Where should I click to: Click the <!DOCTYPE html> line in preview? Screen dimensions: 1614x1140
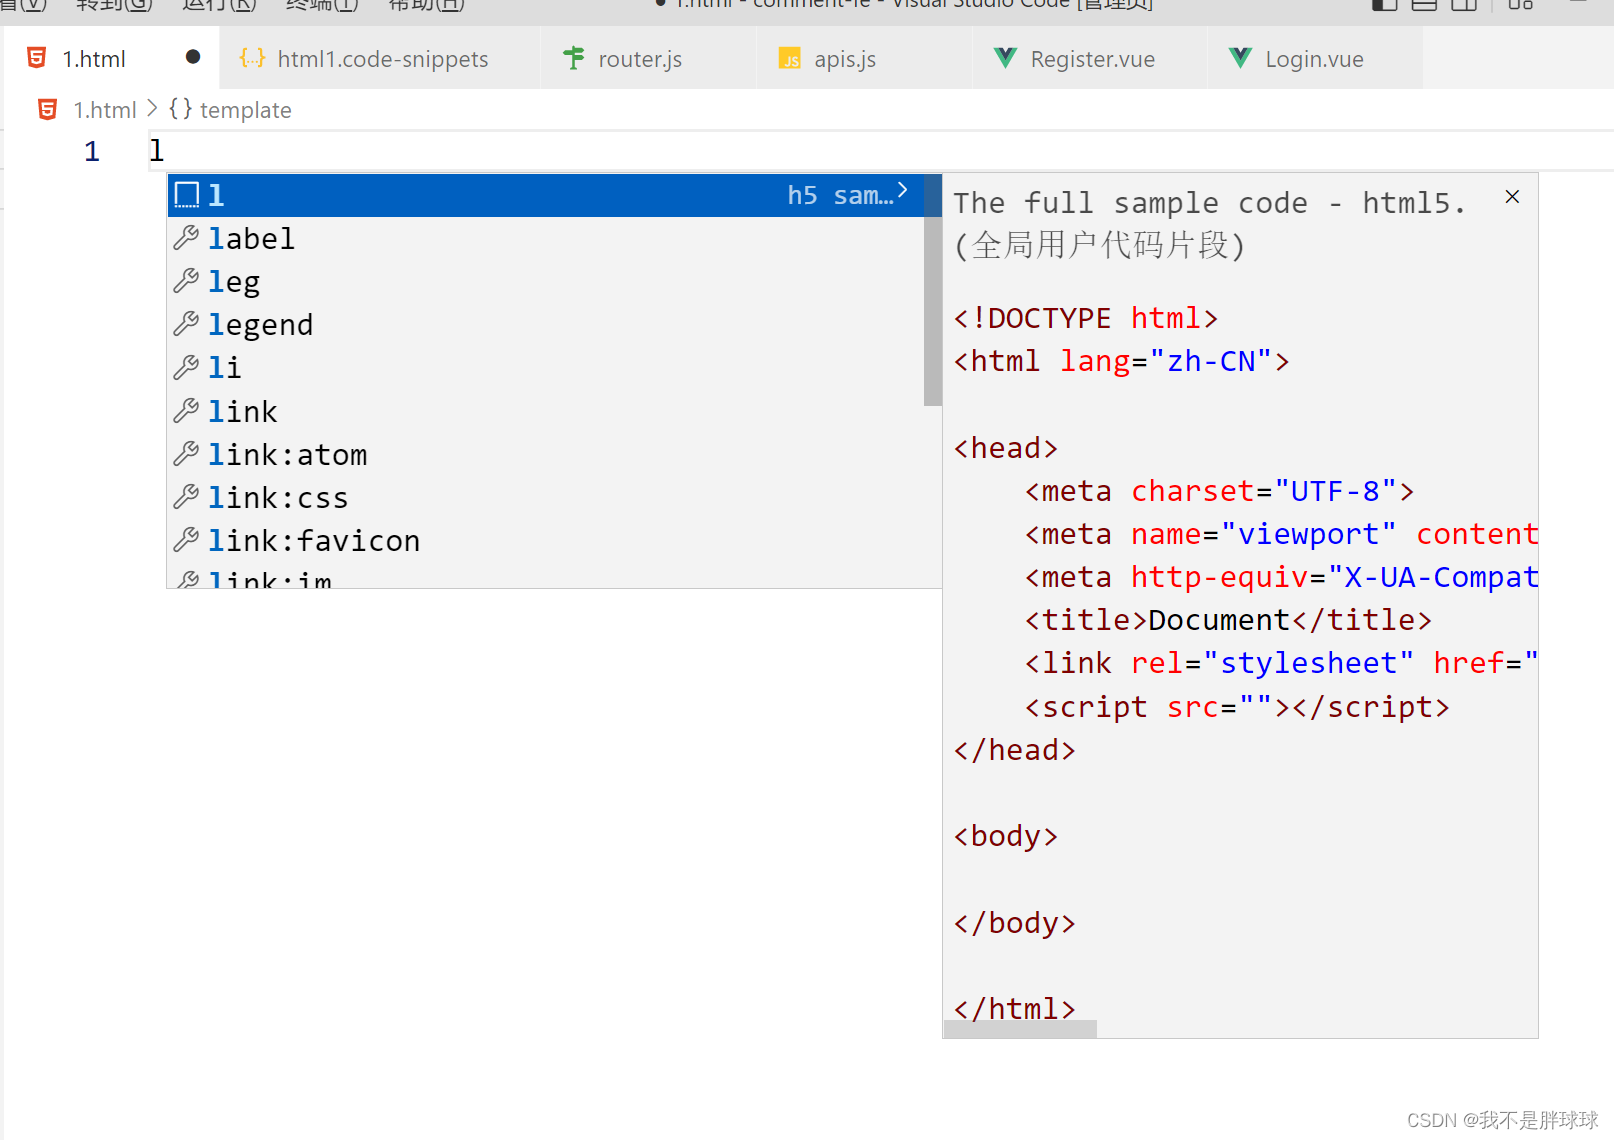pos(1086,318)
